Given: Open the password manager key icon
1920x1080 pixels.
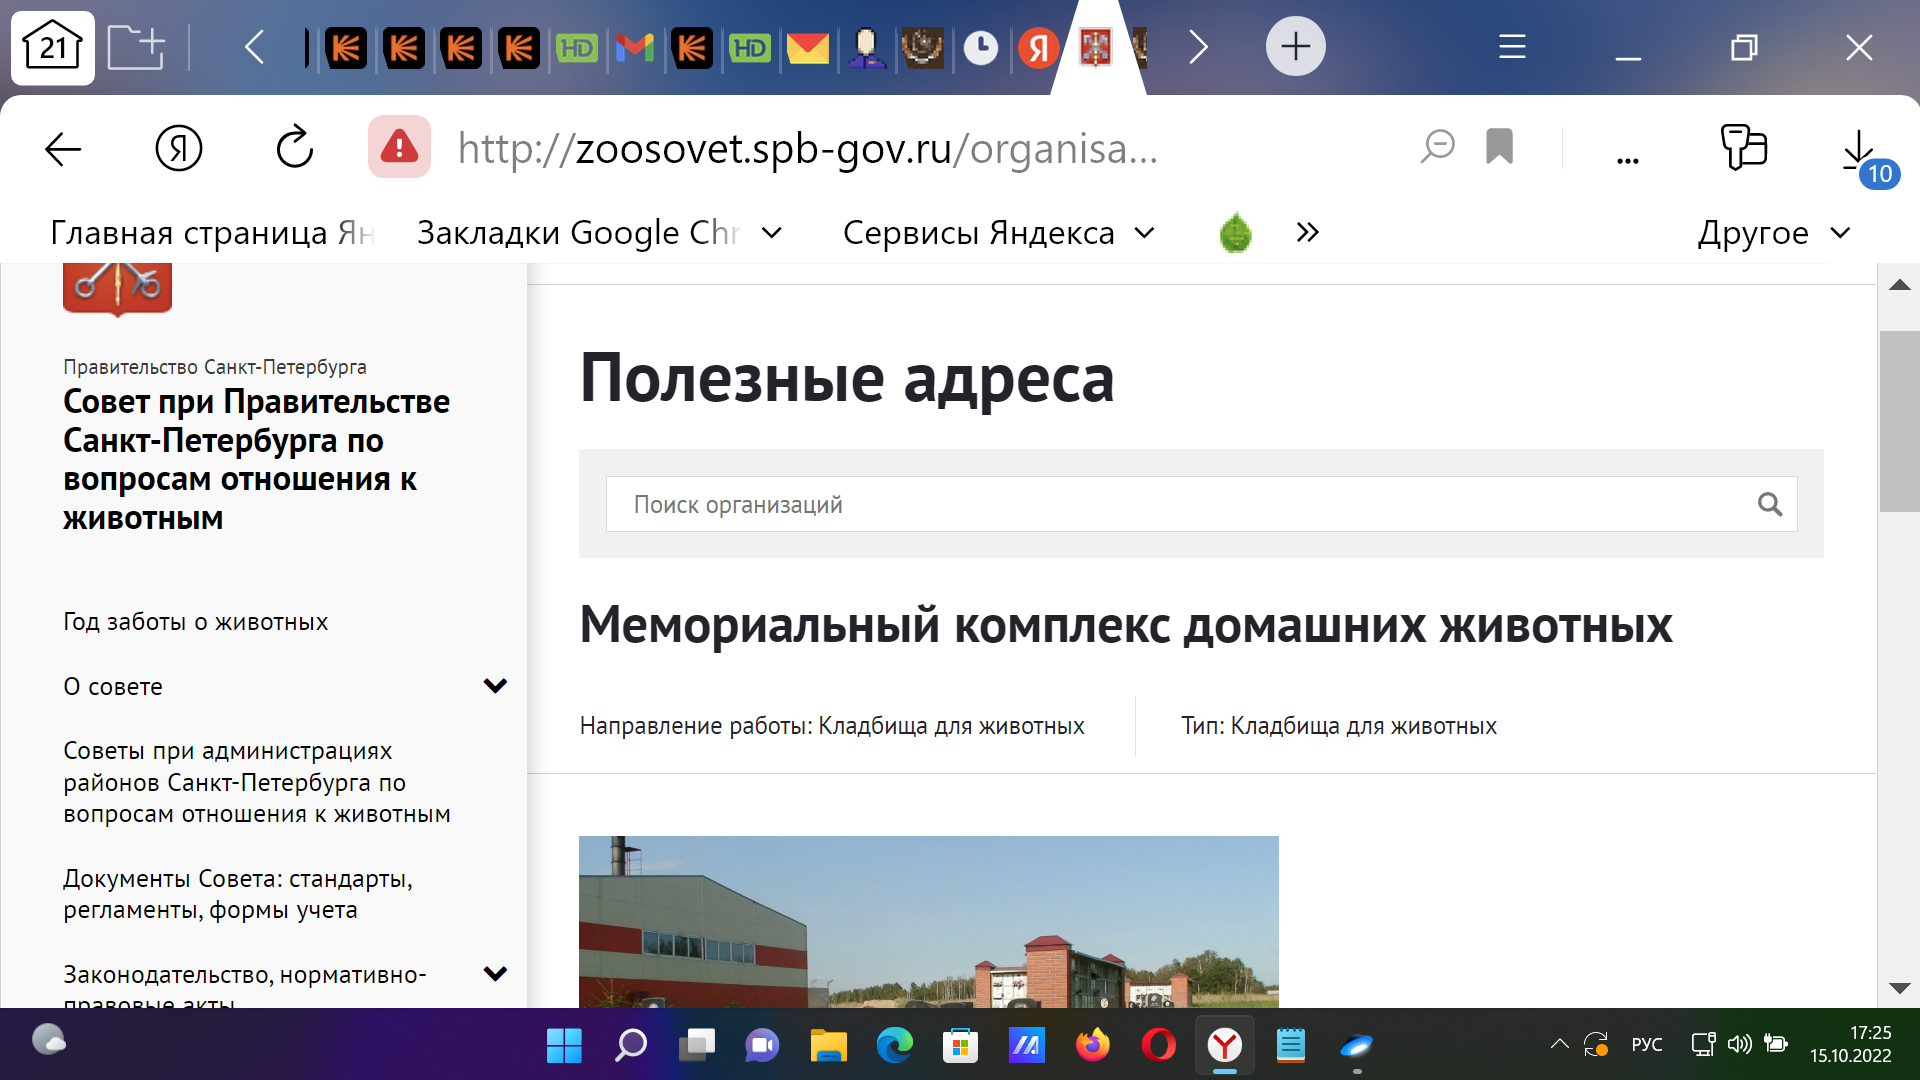Looking at the screenshot, I should [x=1745, y=147].
